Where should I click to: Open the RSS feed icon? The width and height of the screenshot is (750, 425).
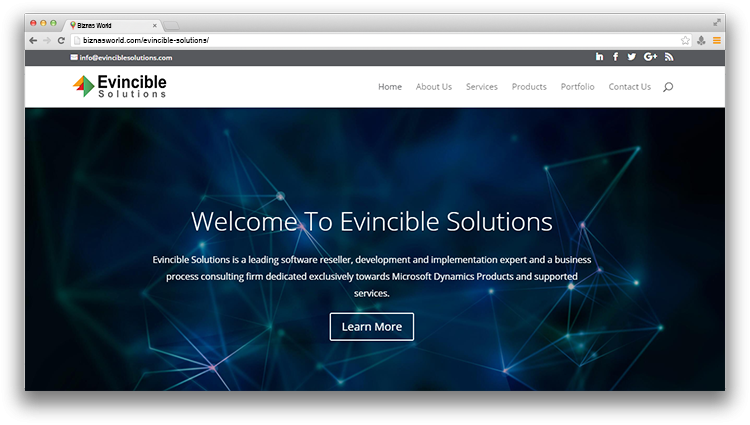tap(669, 57)
